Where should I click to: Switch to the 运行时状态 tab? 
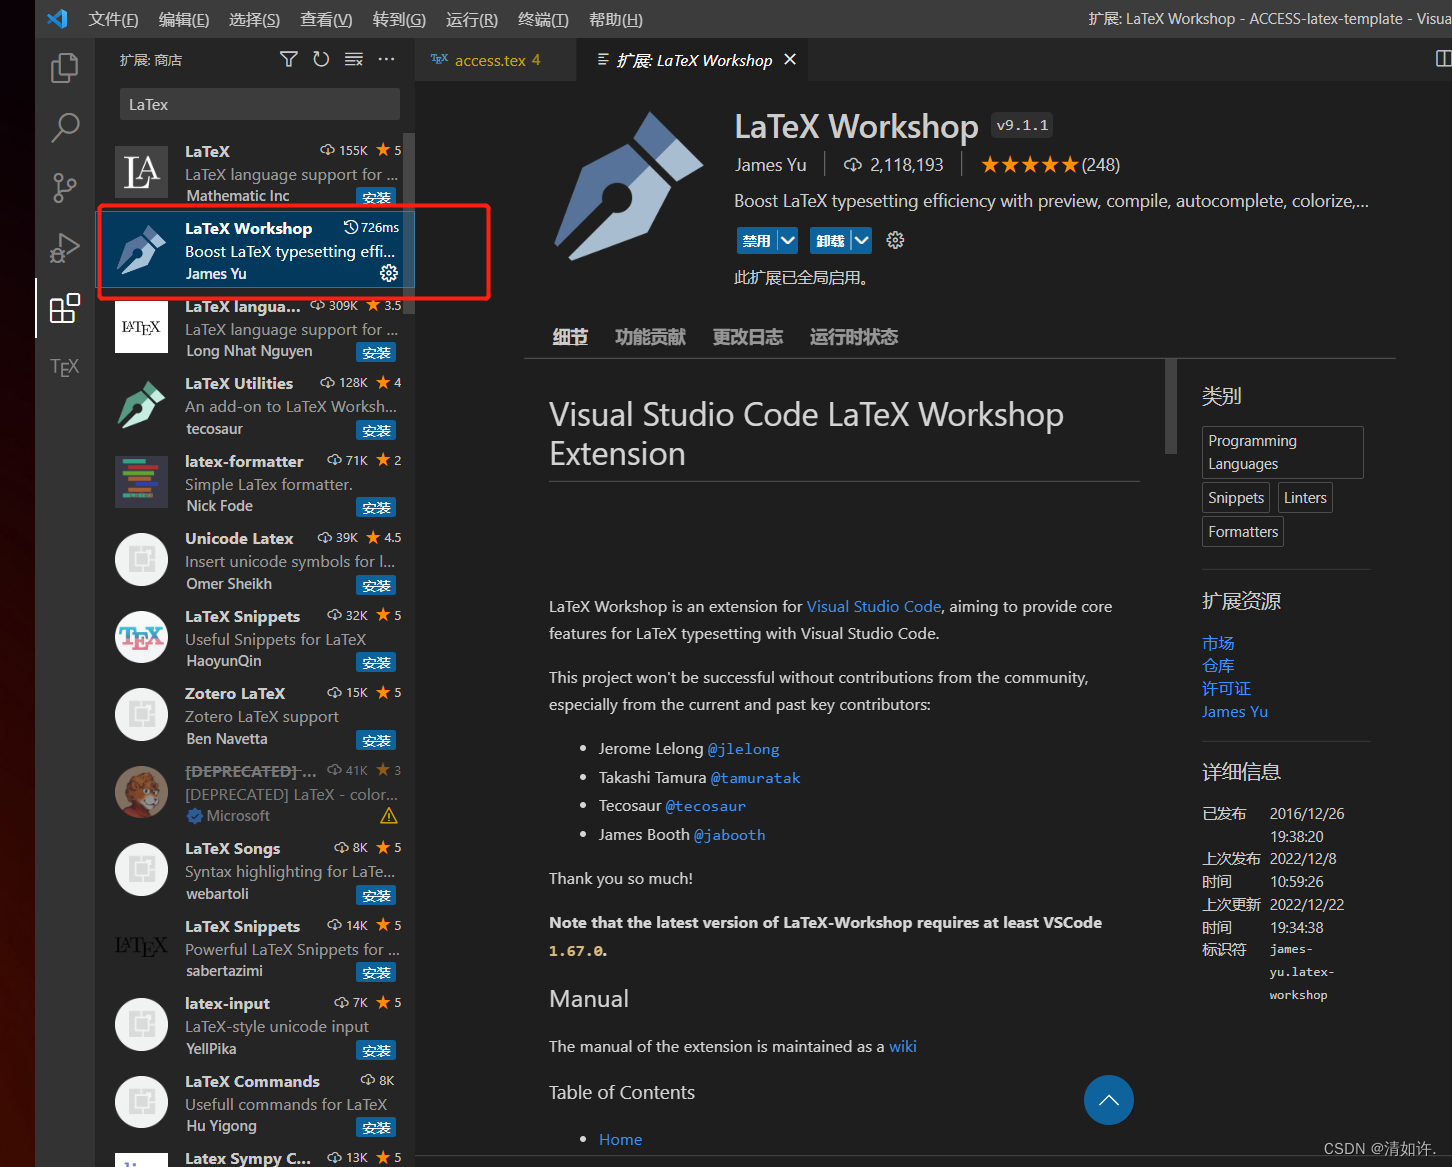(854, 337)
